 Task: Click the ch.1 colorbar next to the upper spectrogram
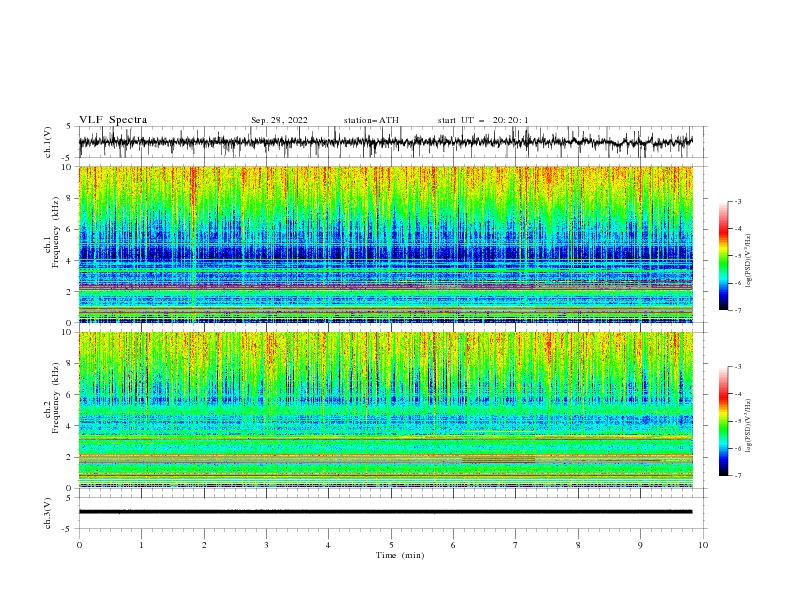pos(724,256)
